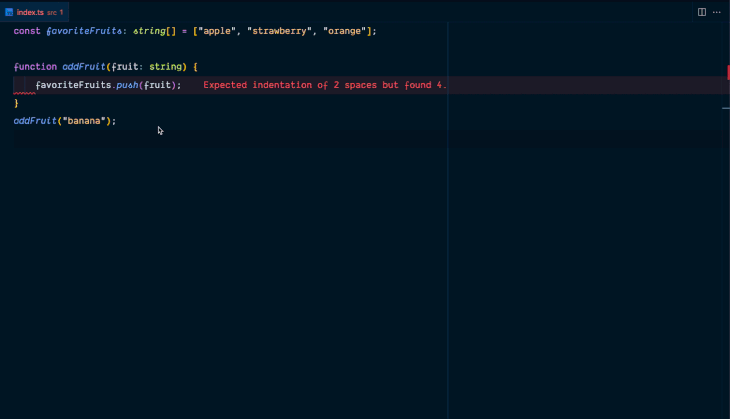The height and width of the screenshot is (419, 730).
Task: Click the red error marker in the scrollbar
Action: (727, 72)
